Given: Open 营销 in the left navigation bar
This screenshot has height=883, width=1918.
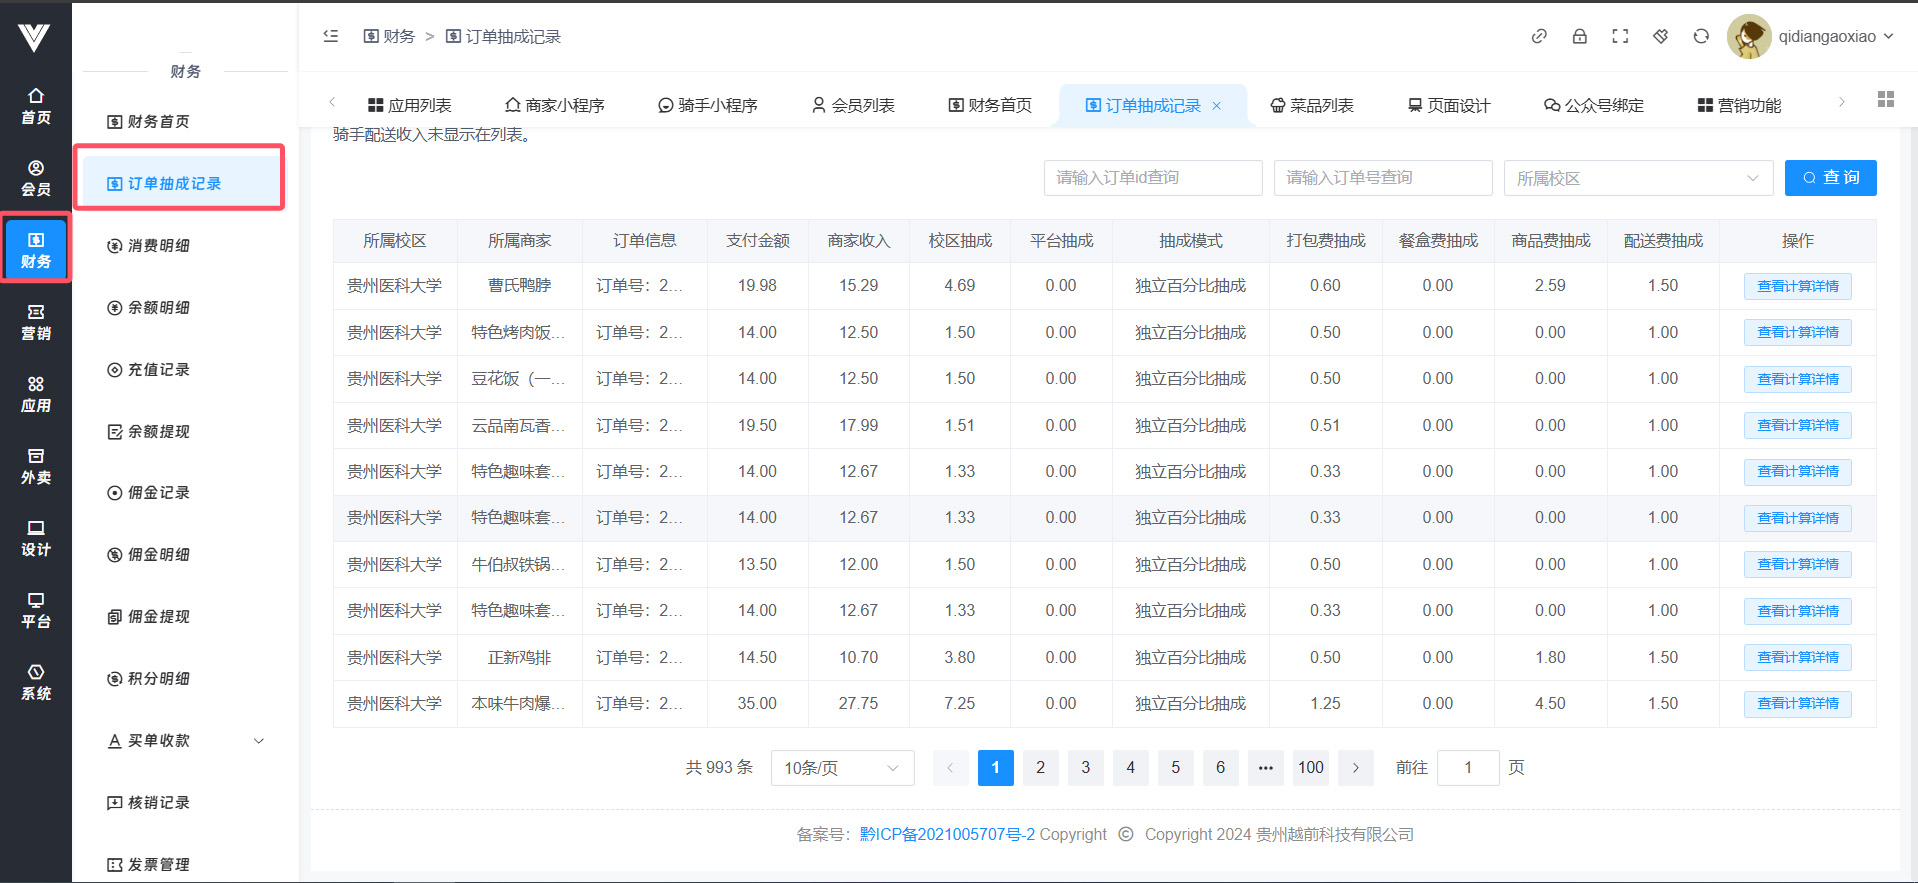Looking at the screenshot, I should [x=36, y=322].
